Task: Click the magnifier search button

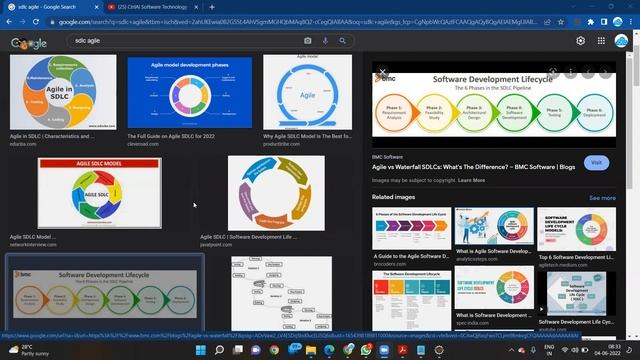Action: [x=342, y=40]
